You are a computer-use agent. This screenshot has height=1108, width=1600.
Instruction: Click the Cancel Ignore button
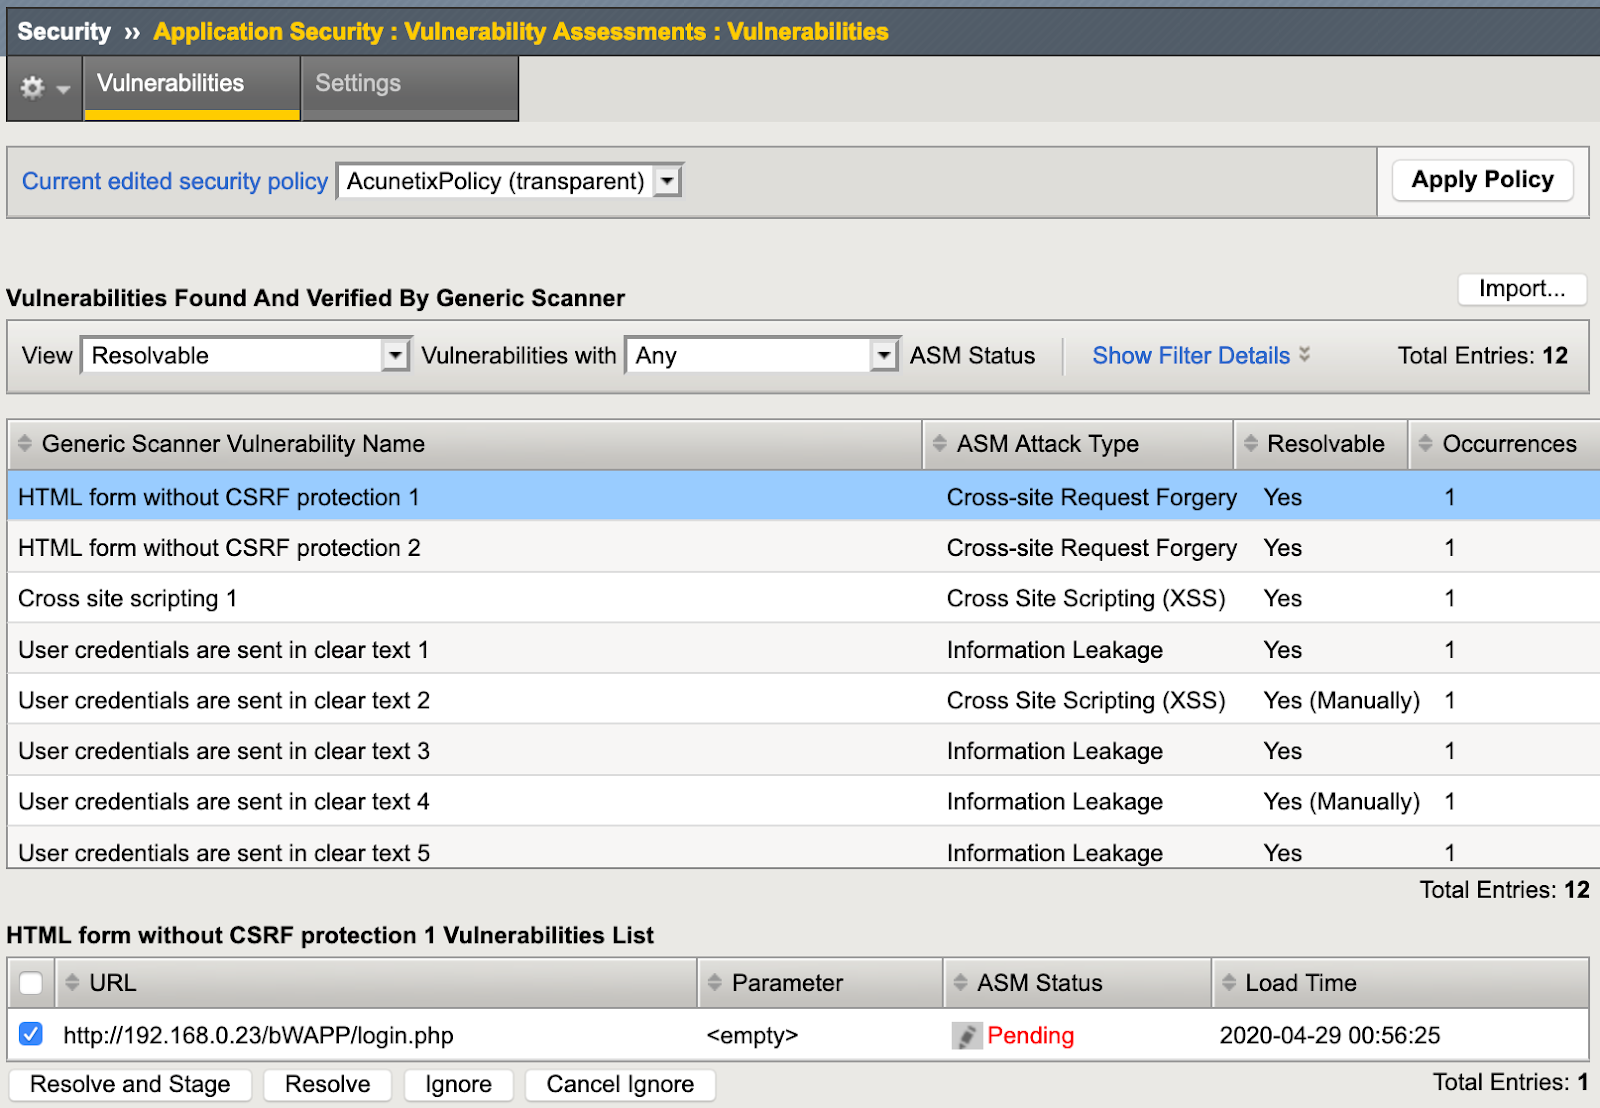(620, 1084)
